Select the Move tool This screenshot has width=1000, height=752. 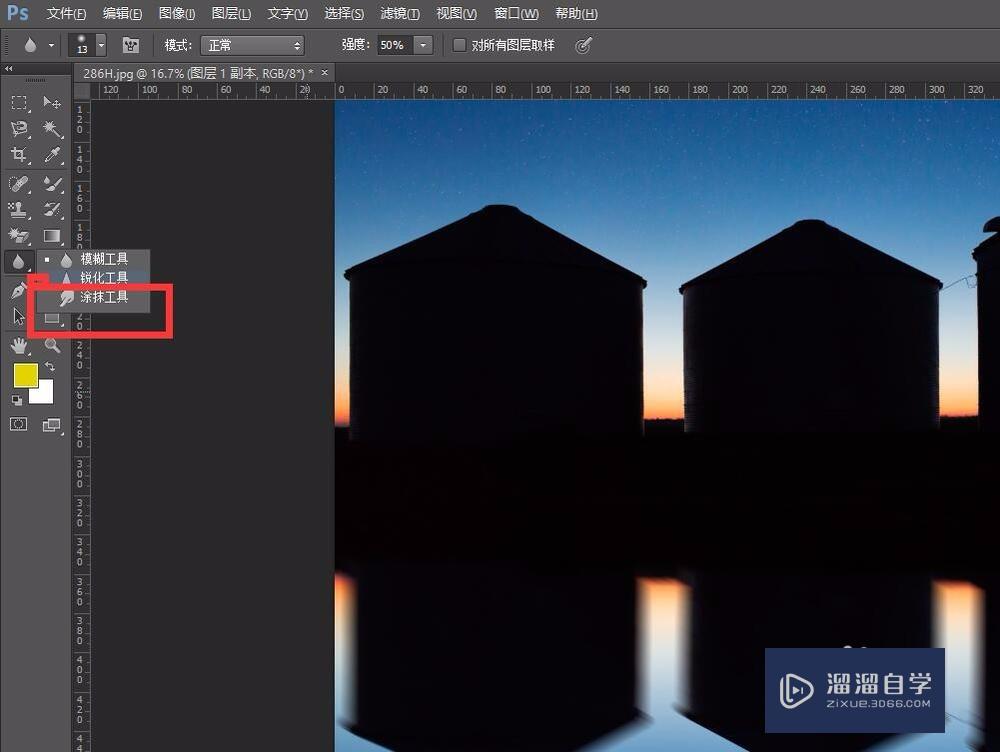coord(52,103)
